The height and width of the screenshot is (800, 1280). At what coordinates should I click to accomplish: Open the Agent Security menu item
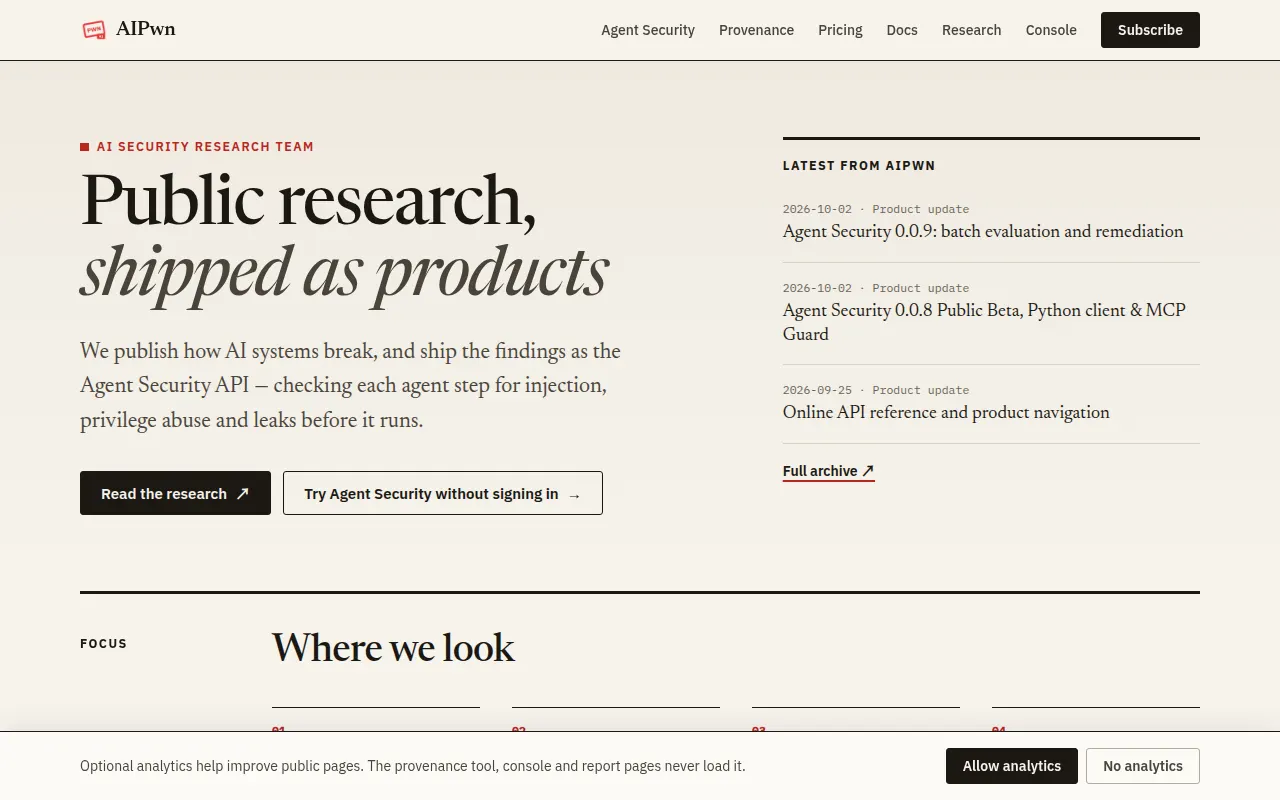(x=648, y=30)
